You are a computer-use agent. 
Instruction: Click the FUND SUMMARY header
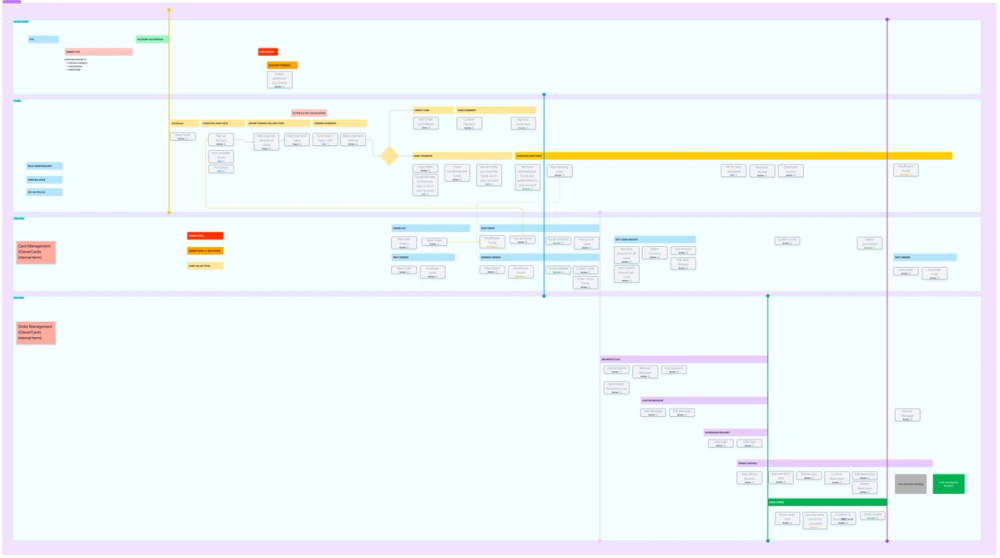(x=496, y=110)
